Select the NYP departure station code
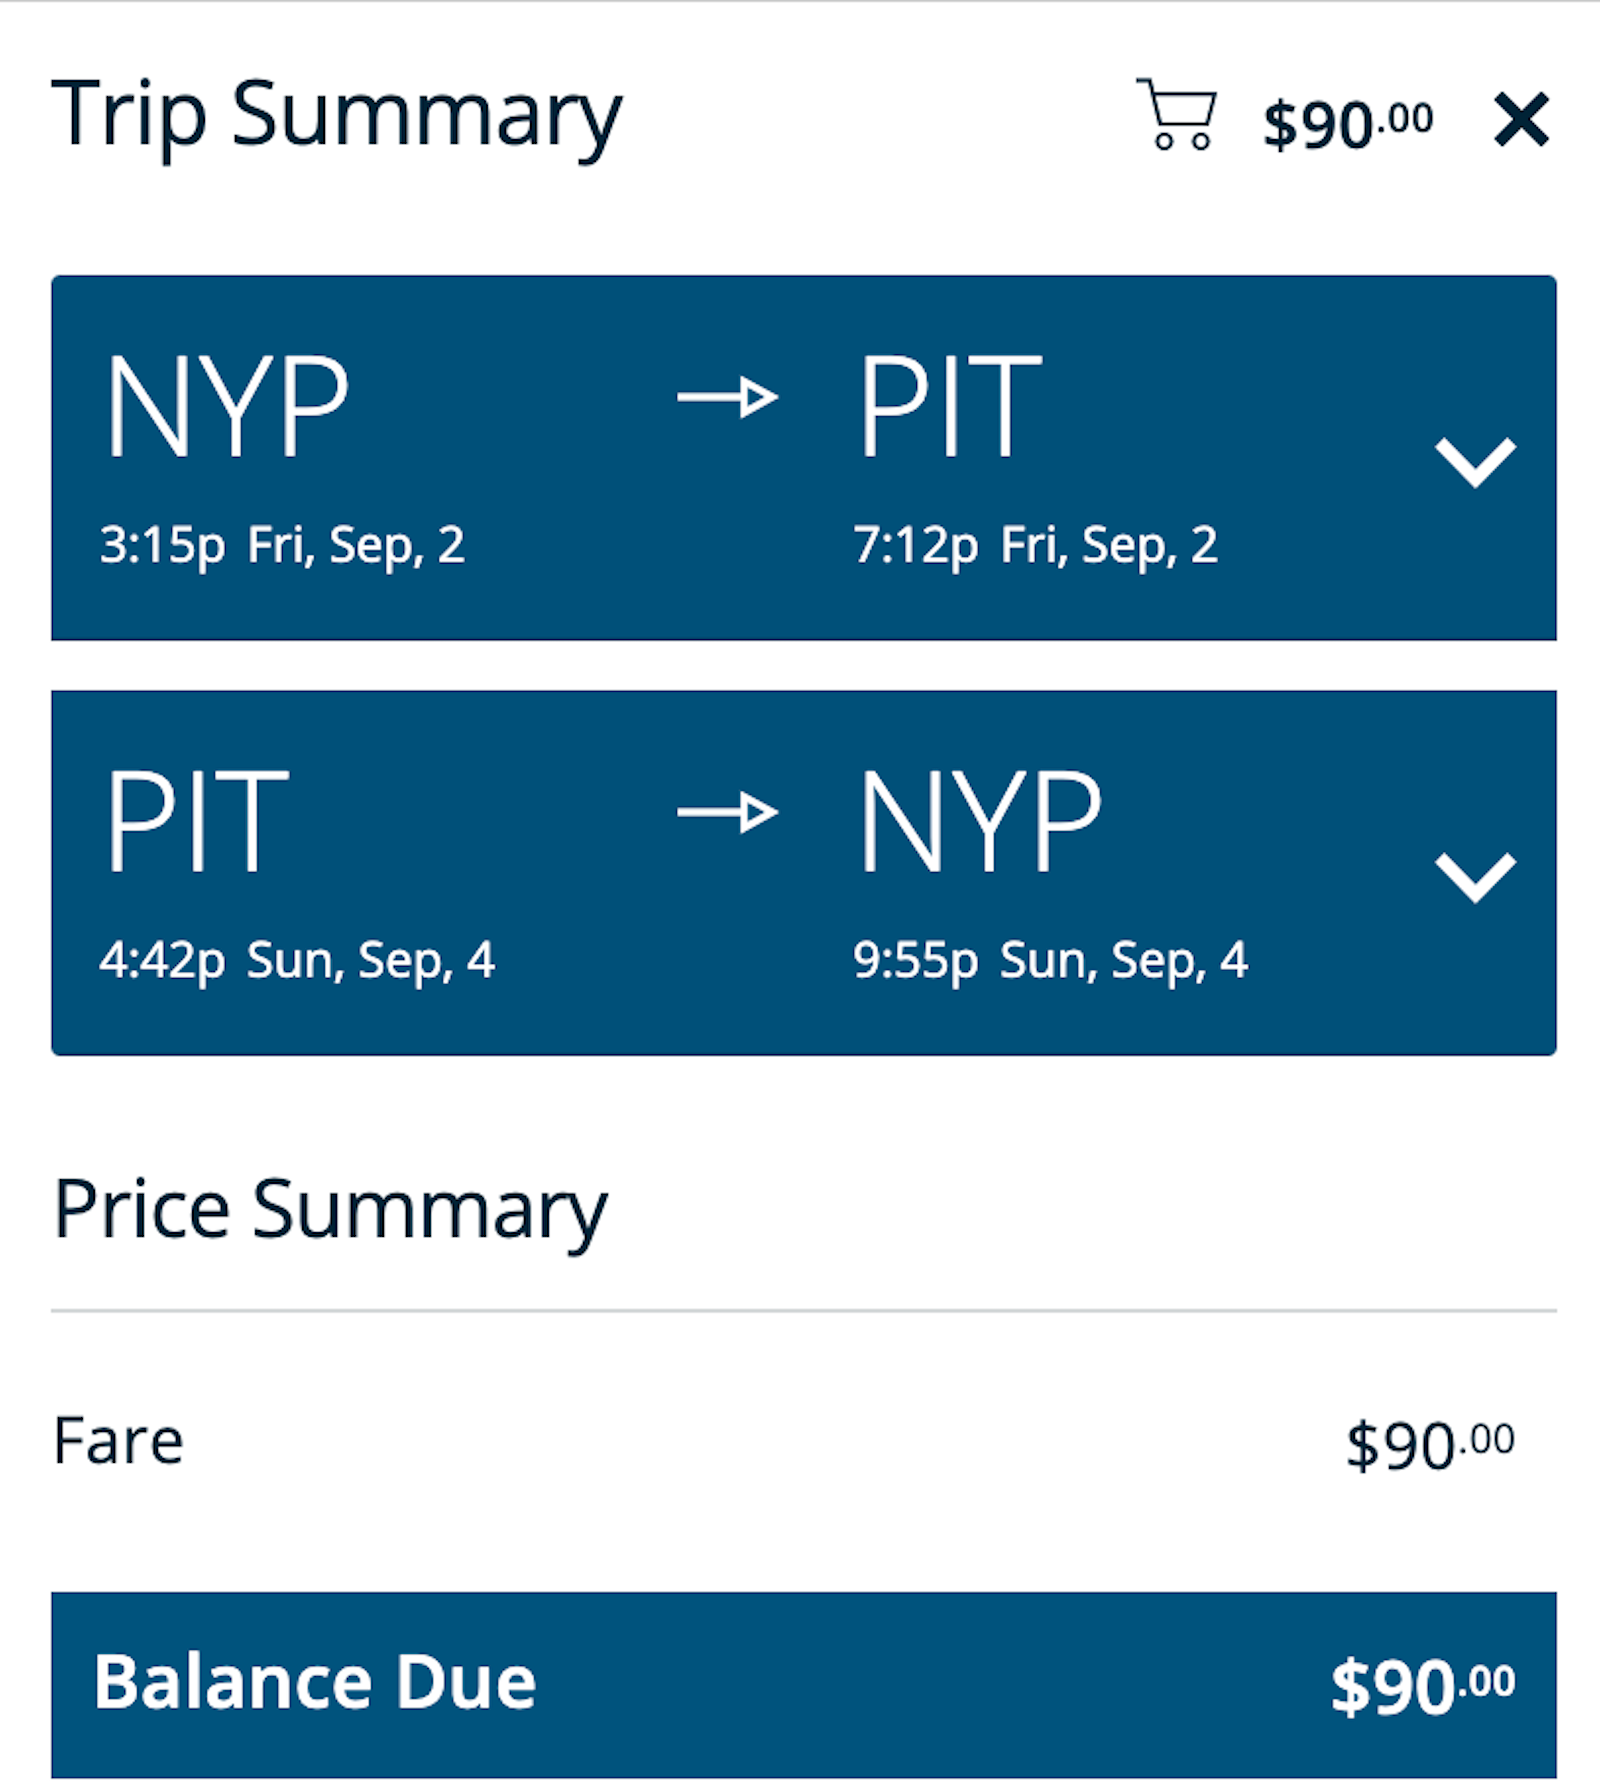Screen dimensions: 1600x1783 point(228,407)
